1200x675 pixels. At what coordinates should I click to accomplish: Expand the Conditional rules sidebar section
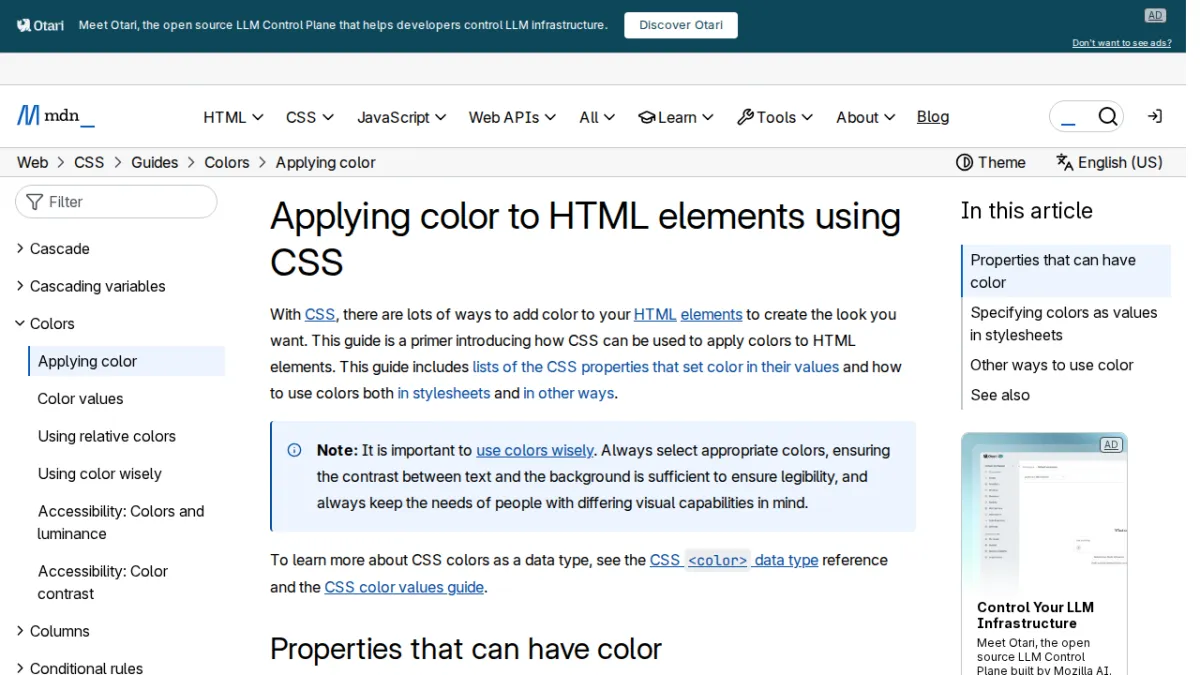click(x=80, y=668)
